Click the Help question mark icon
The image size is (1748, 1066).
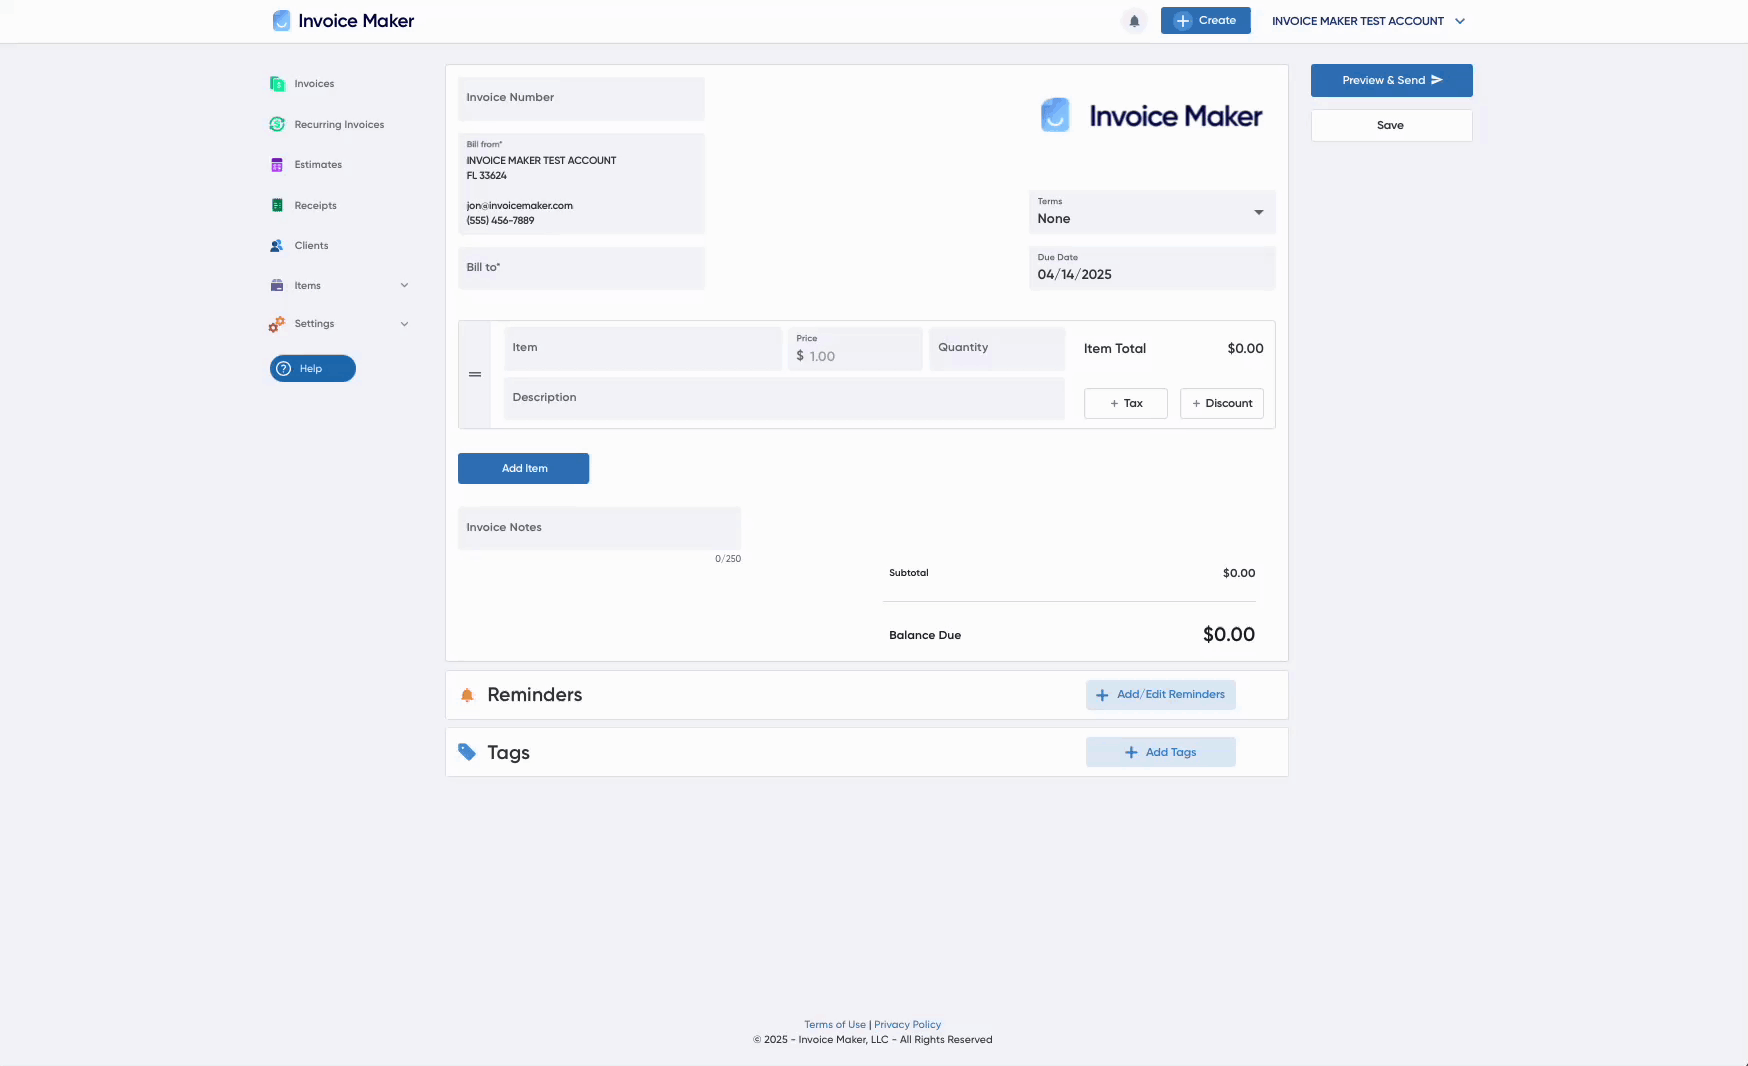tap(284, 369)
